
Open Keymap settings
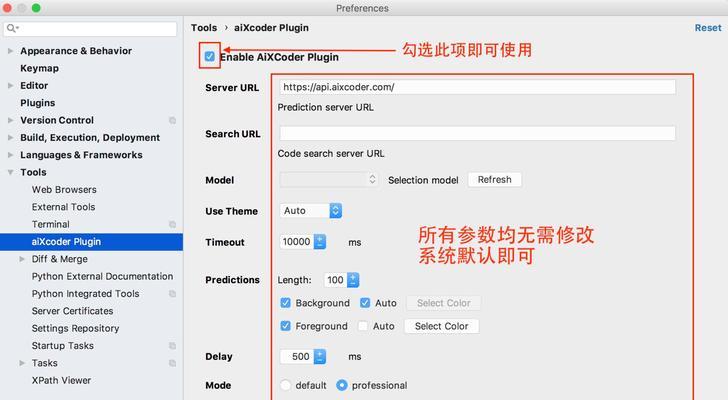point(39,68)
